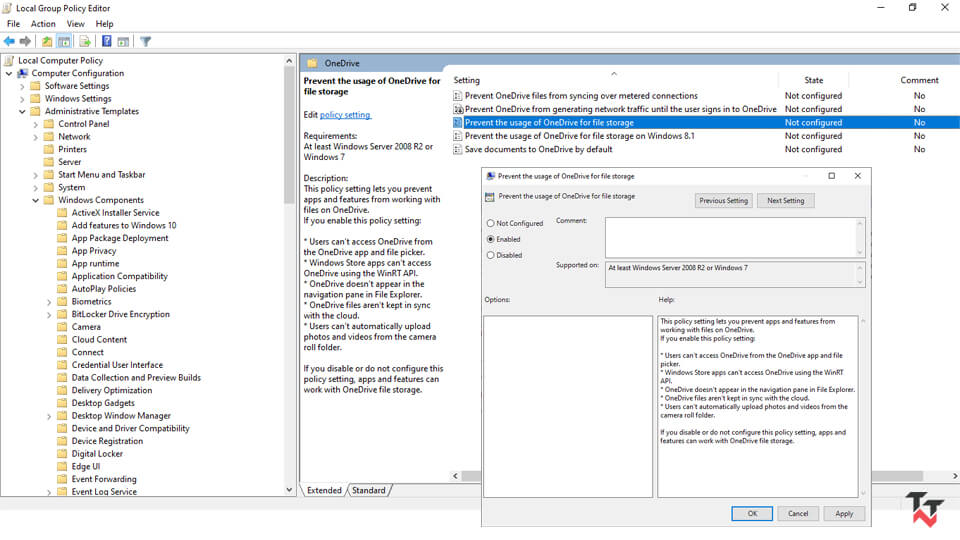The image size is (960, 540).
Task: Open the Help menu
Action: click(104, 23)
